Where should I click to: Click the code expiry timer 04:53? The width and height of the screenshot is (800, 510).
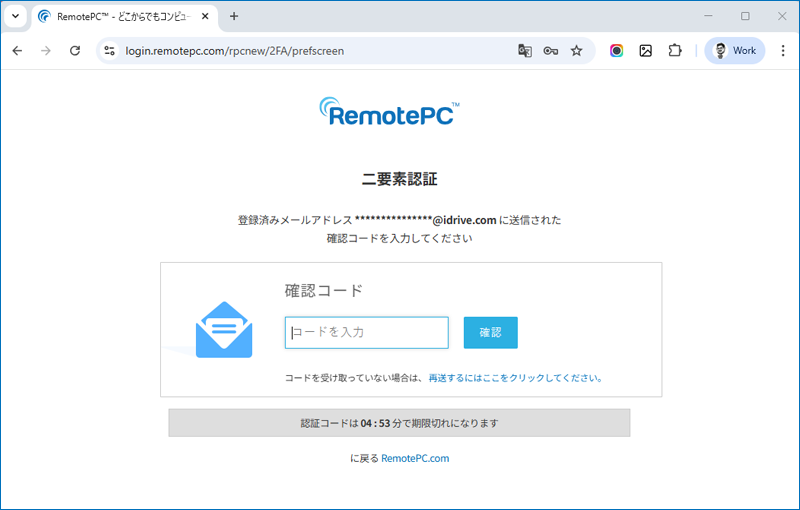(x=375, y=423)
